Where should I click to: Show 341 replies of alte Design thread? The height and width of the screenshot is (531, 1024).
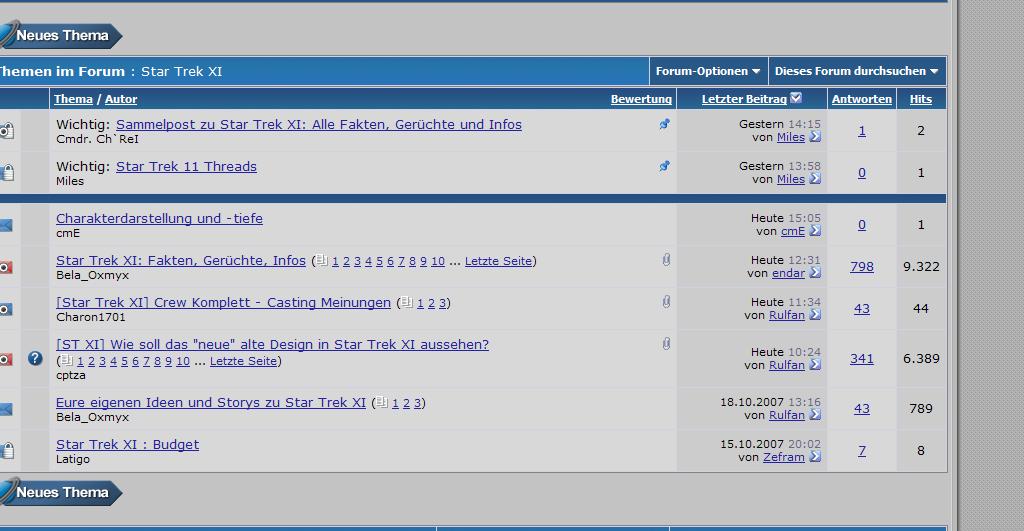[862, 359]
